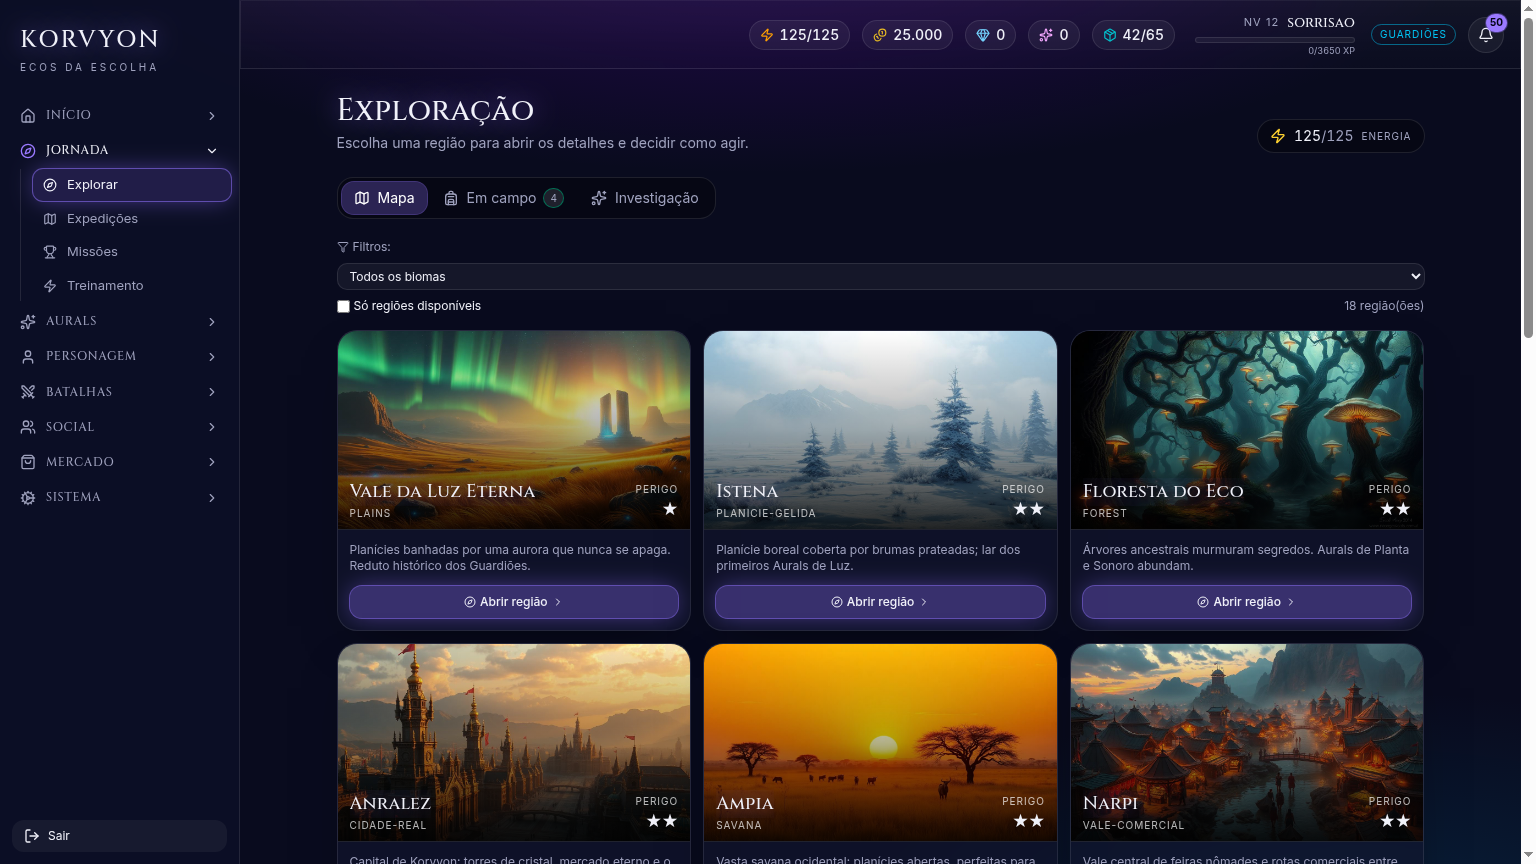The image size is (1536, 864).
Task: Click the SORRISAO player name
Action: click(x=1320, y=22)
